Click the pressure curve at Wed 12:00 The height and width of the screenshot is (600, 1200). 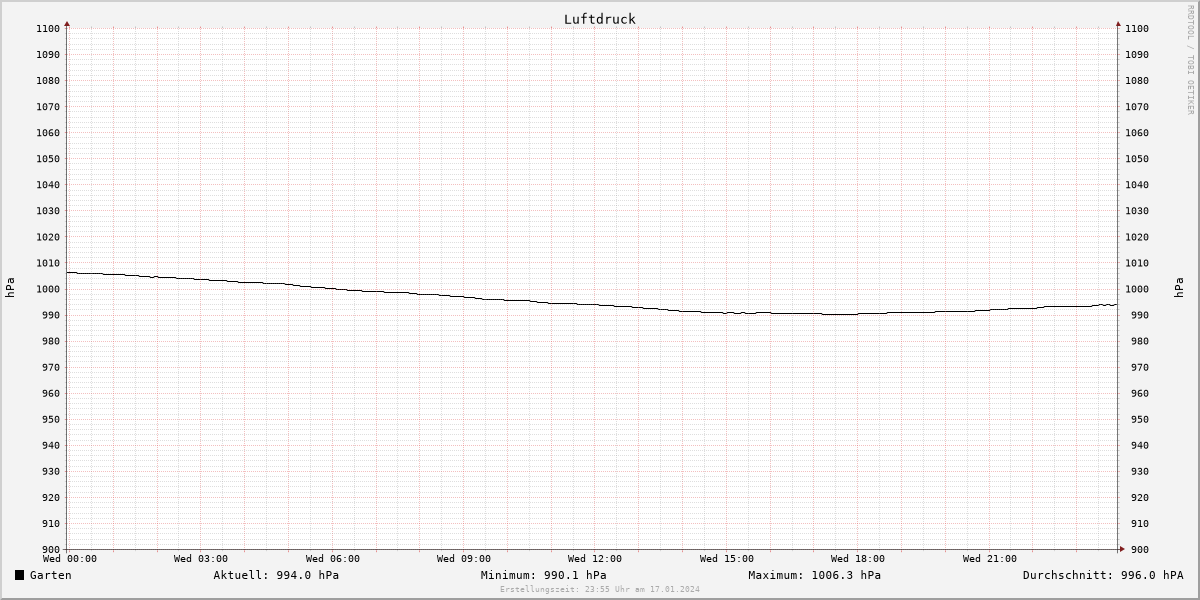[x=595, y=304]
